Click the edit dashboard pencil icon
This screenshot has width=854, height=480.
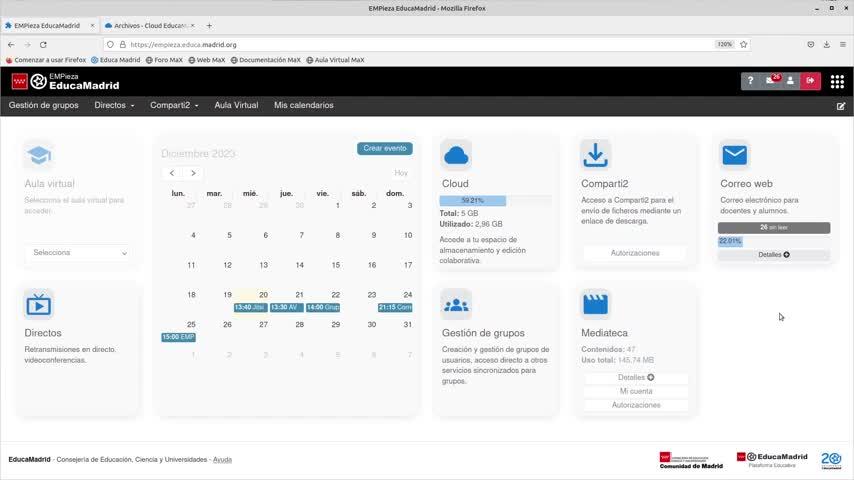click(841, 106)
